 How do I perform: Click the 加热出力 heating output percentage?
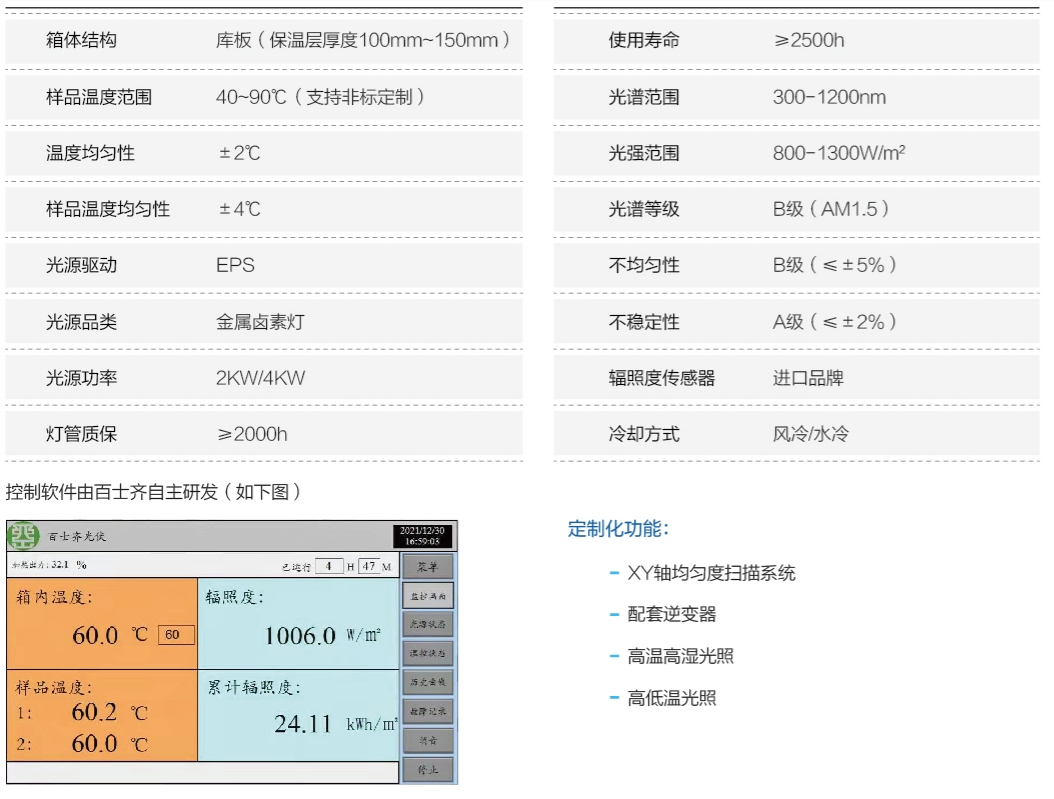click(49, 565)
